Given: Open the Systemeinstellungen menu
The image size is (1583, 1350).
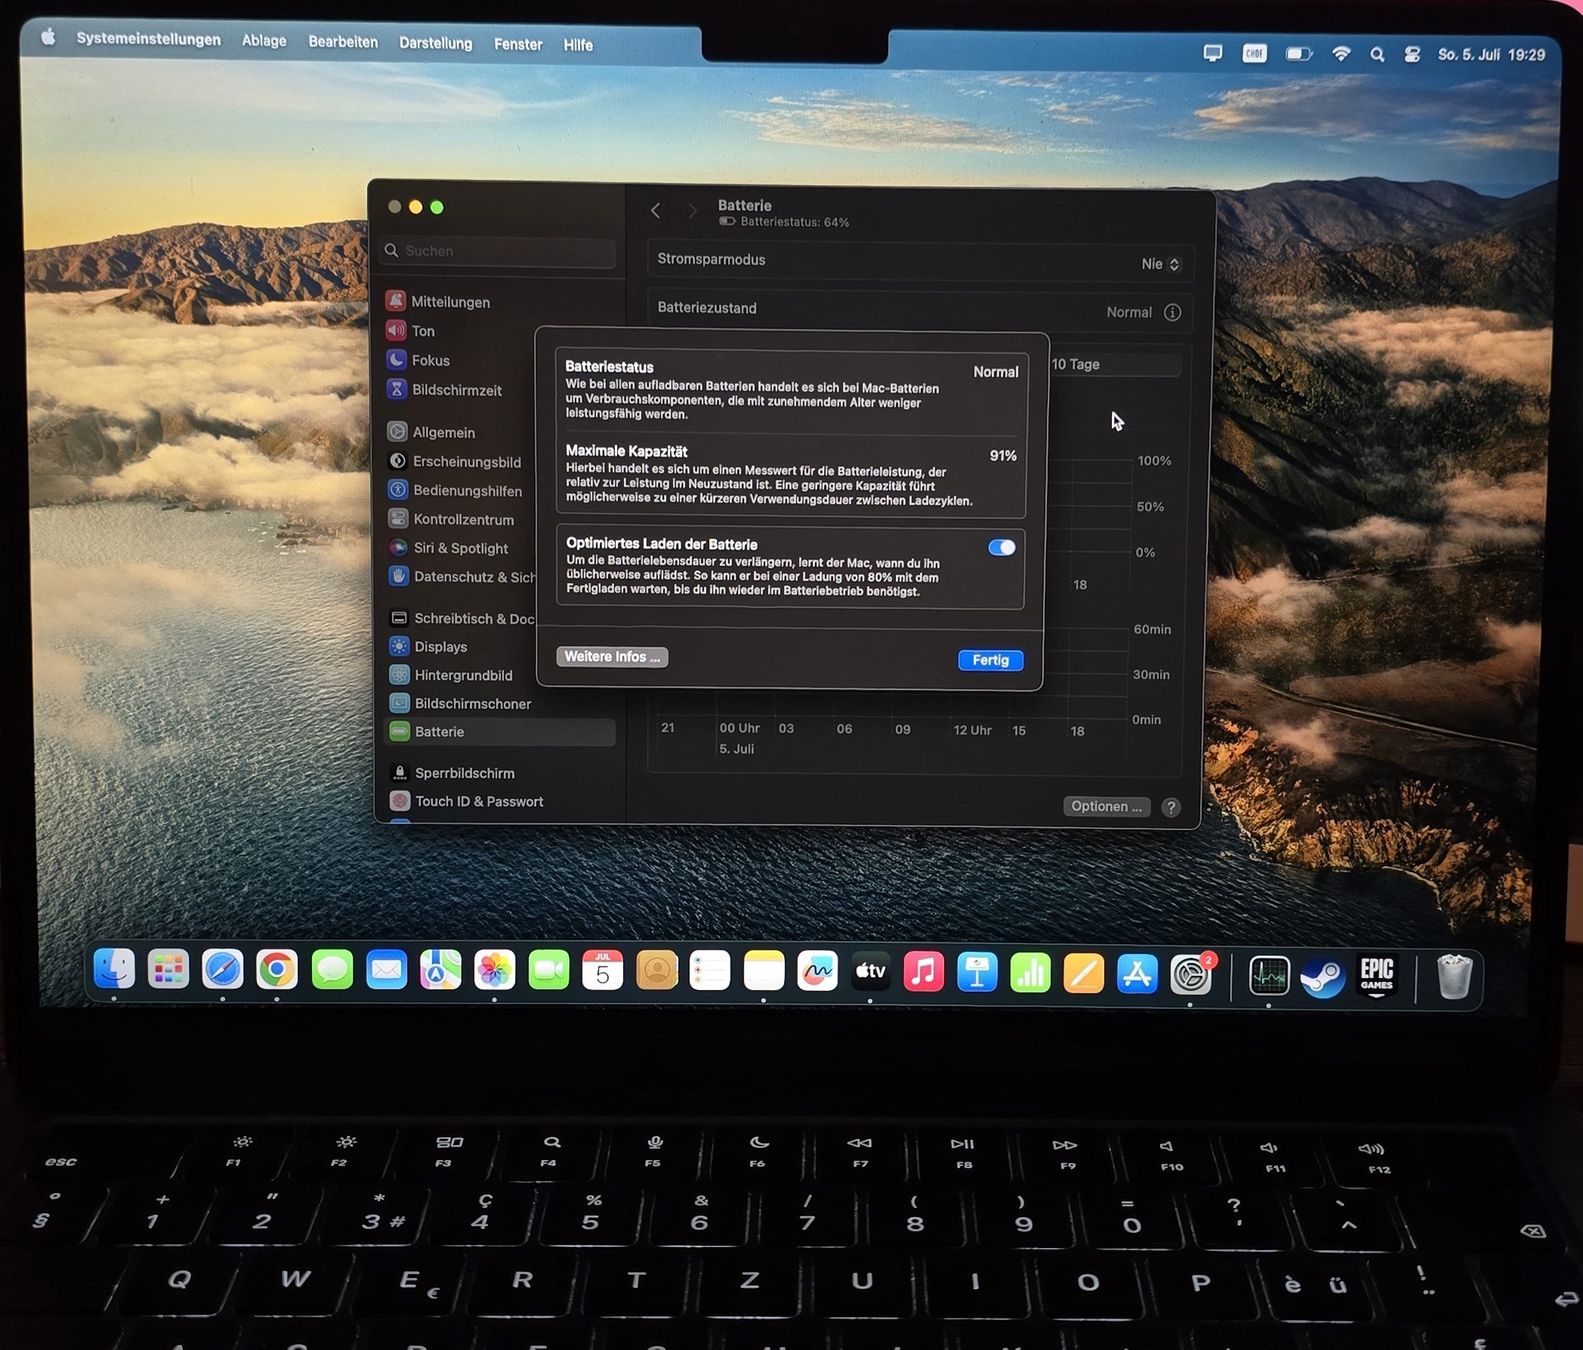Looking at the screenshot, I should coord(149,39).
